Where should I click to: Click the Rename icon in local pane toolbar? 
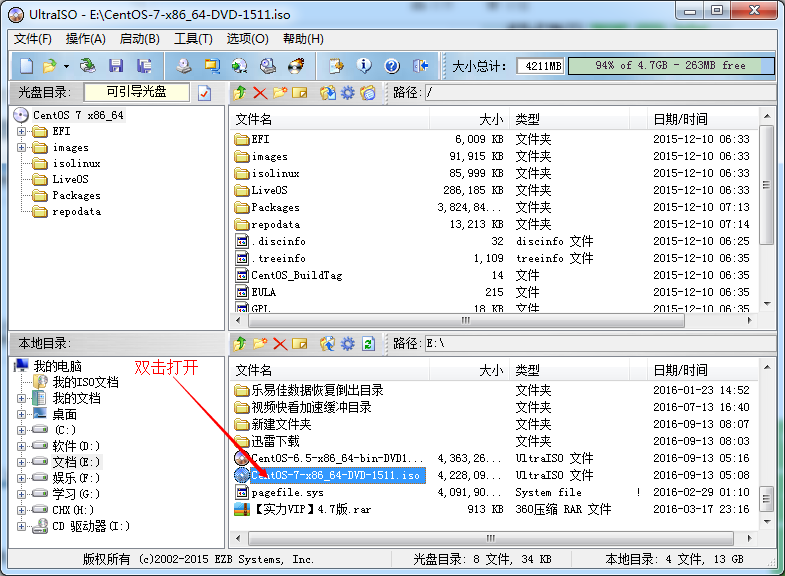299,343
